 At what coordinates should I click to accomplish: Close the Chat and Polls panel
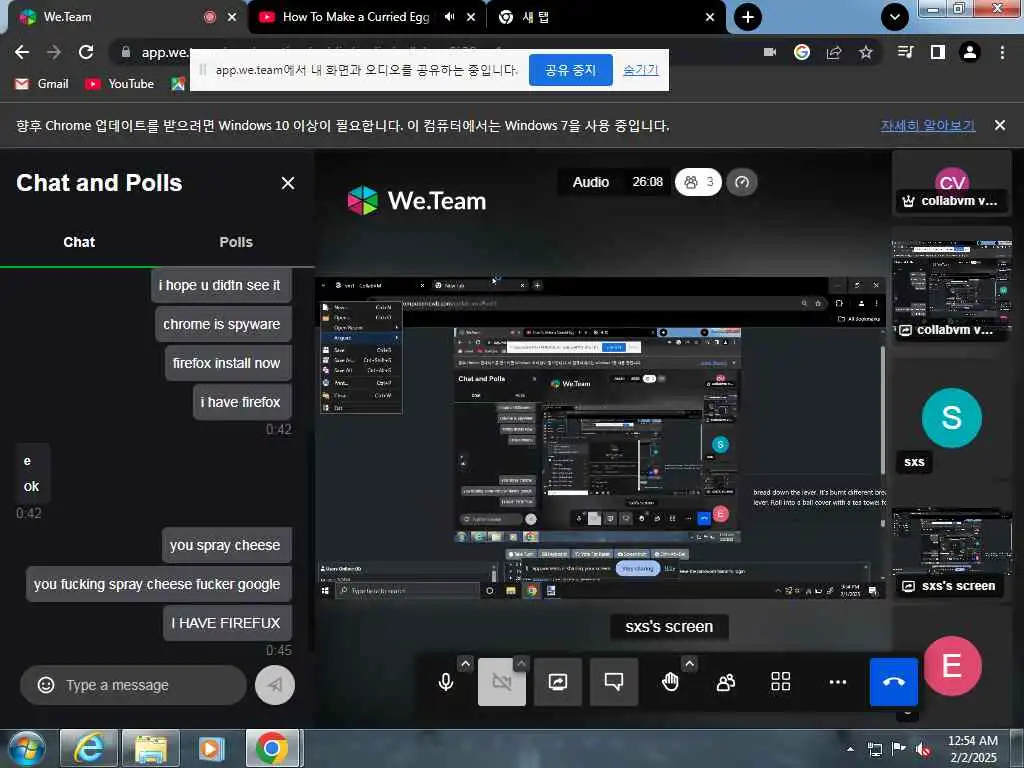tap(288, 184)
